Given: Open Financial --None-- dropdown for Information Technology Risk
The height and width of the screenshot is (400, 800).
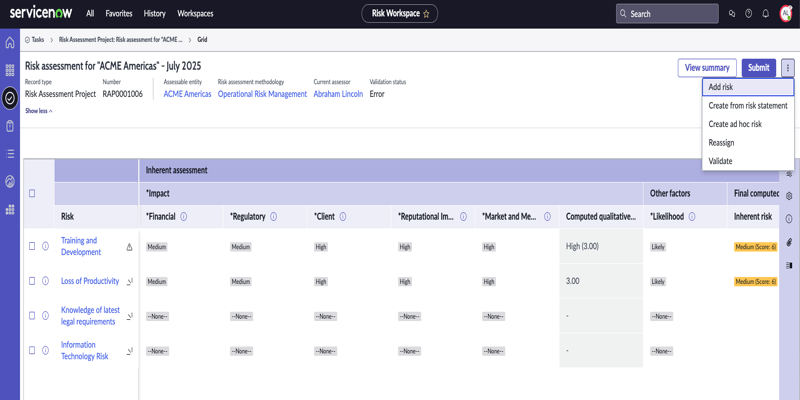Looking at the screenshot, I should coord(157,351).
